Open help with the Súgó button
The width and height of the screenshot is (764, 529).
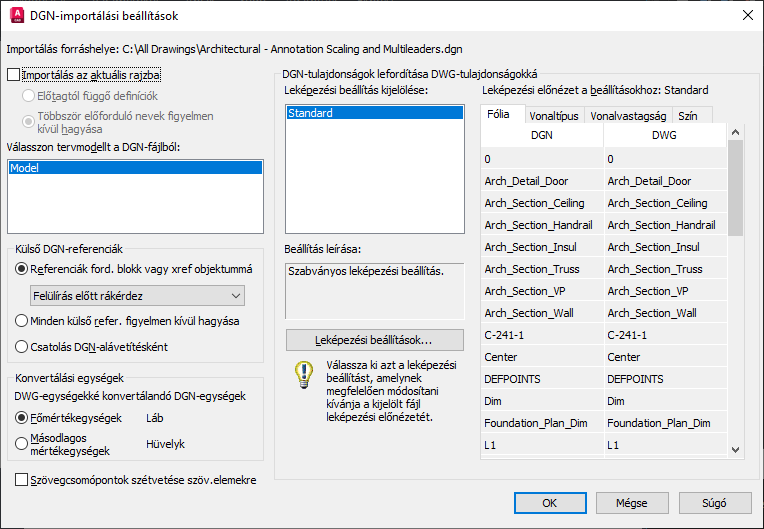(715, 503)
